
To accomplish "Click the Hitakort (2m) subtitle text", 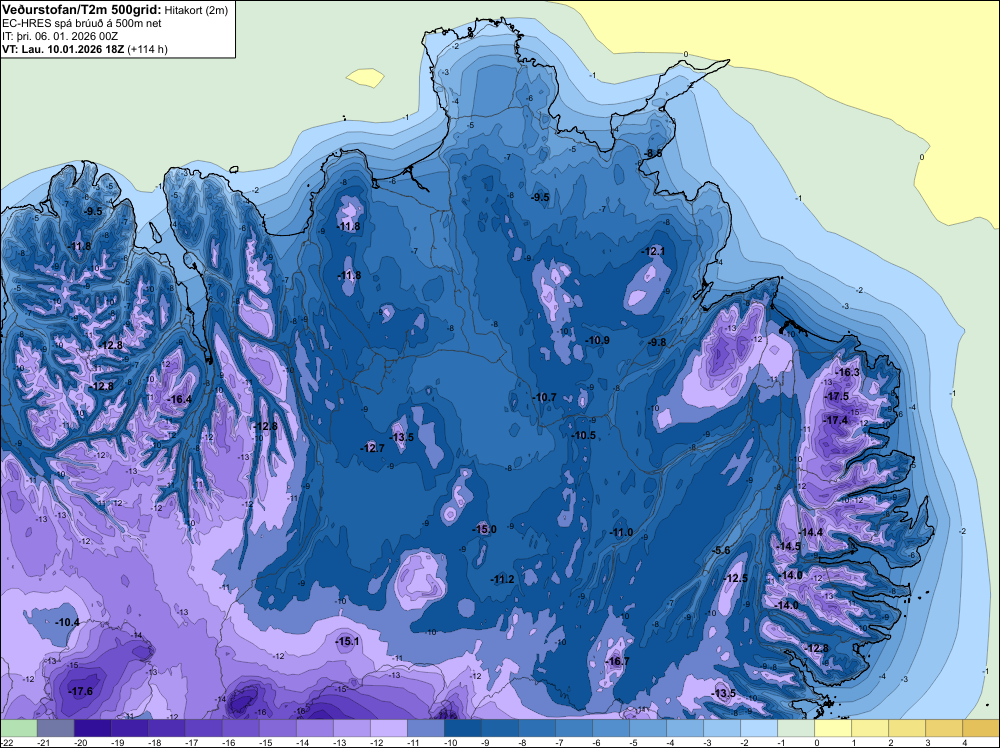I will point(196,10).
